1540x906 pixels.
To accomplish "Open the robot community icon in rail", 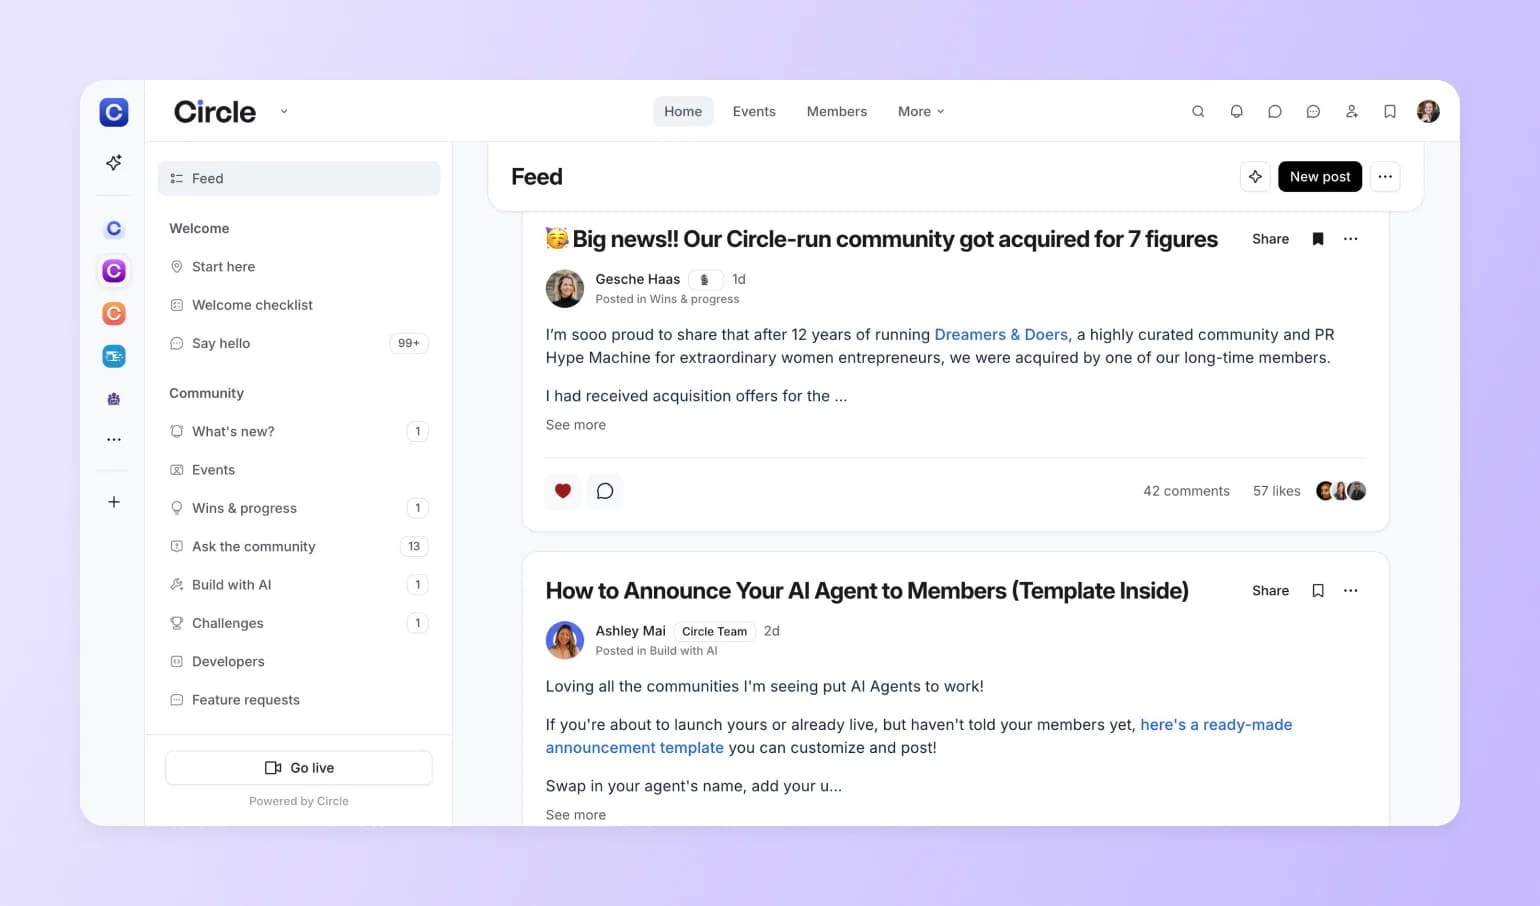I will [114, 399].
